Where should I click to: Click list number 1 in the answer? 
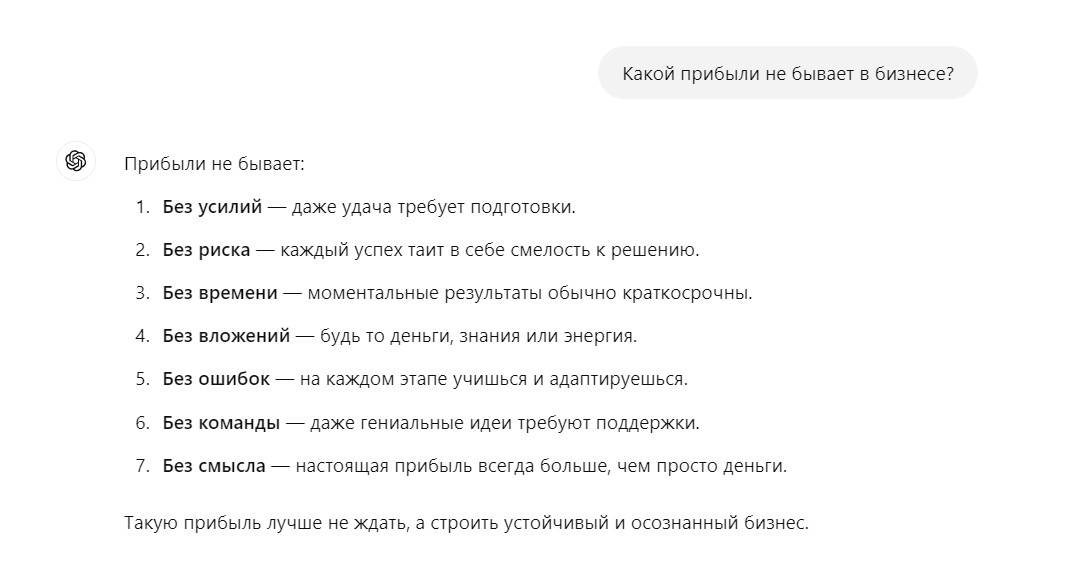click(141, 207)
